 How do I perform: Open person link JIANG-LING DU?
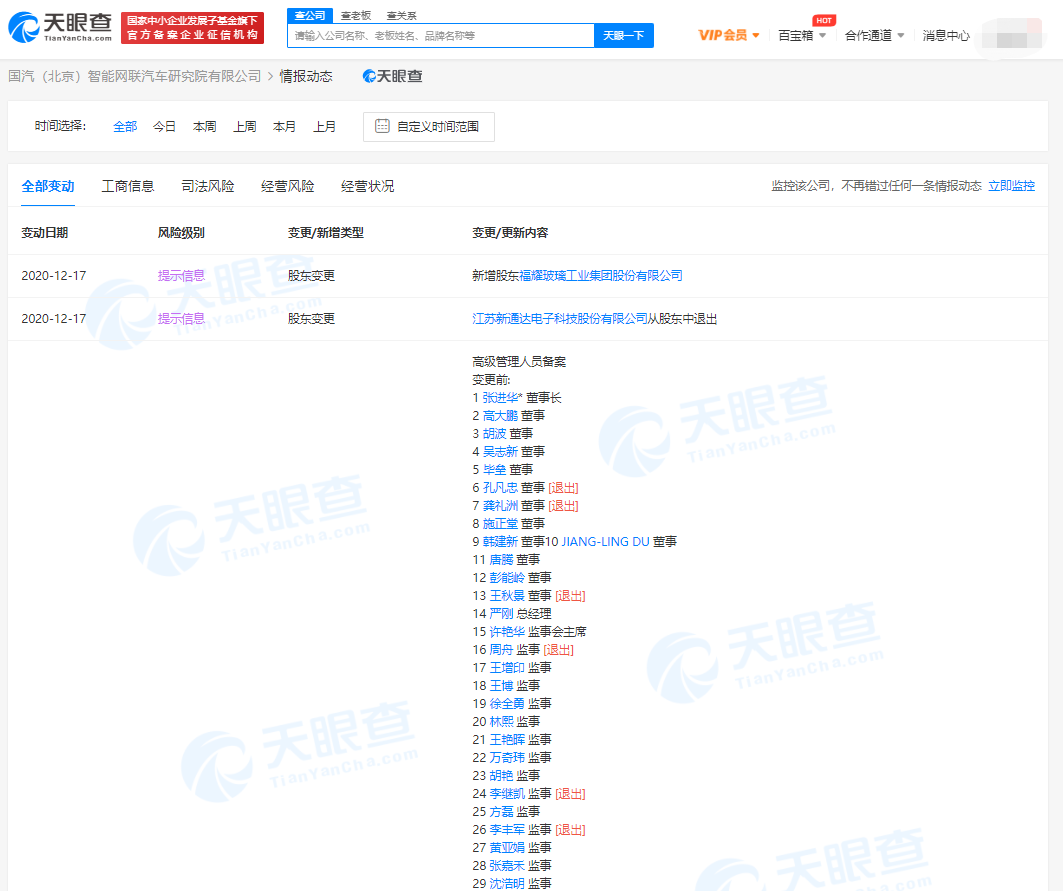pos(605,541)
